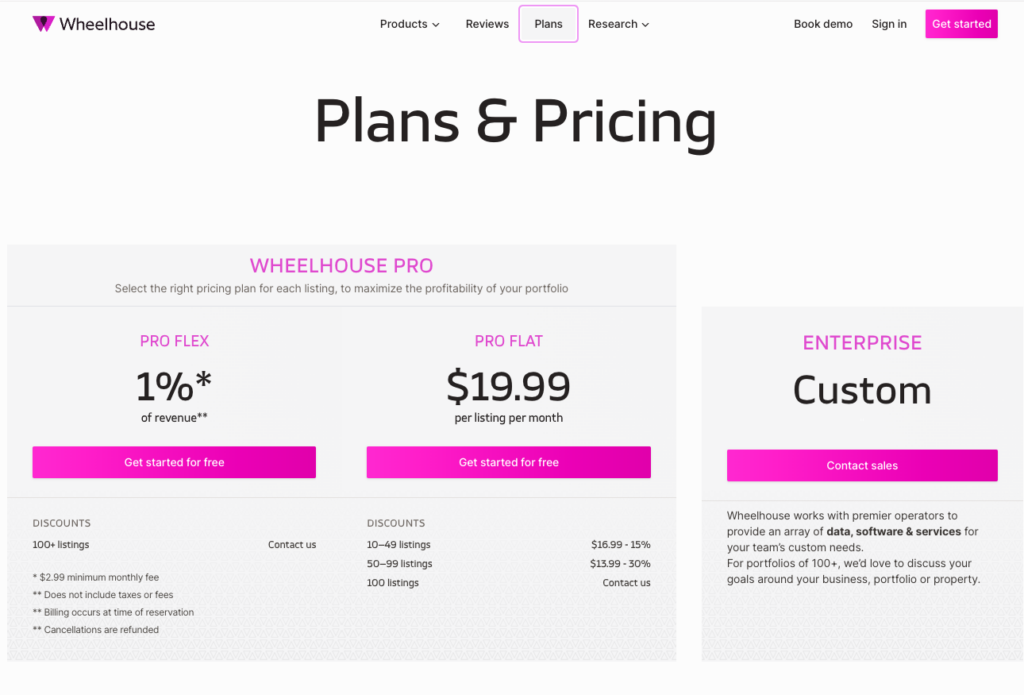Open the Sign in link
The image size is (1024, 695).
(889, 24)
